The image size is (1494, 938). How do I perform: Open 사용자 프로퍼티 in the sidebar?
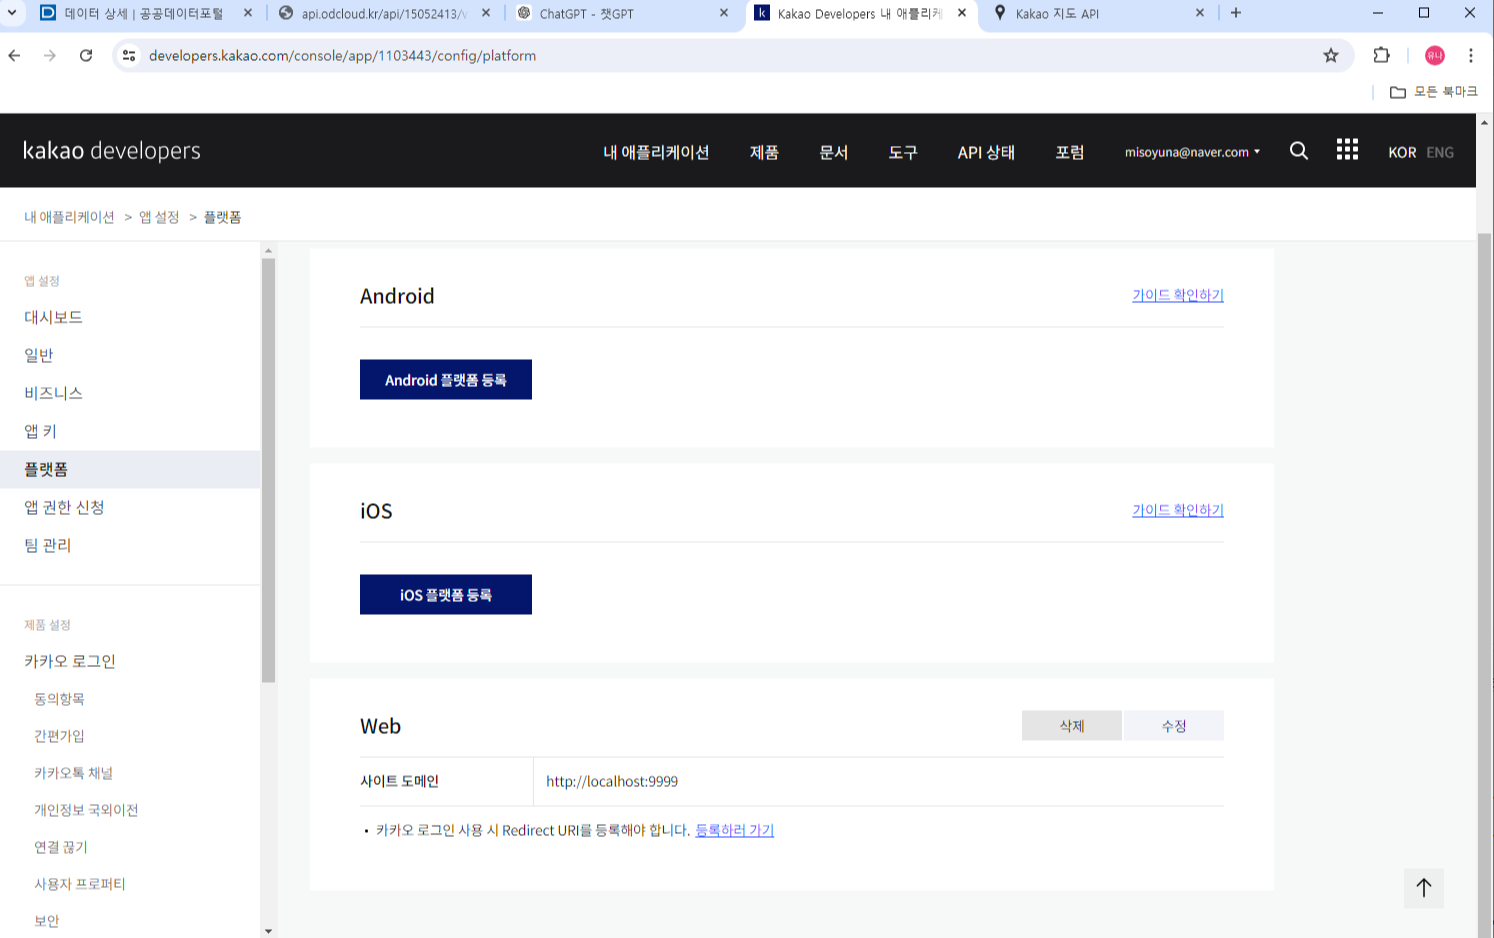point(80,884)
